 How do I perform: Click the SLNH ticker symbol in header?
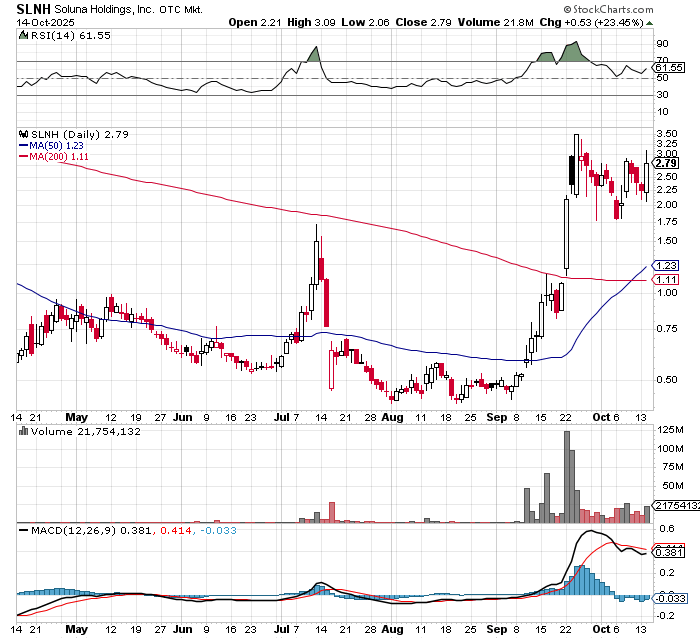34,9
